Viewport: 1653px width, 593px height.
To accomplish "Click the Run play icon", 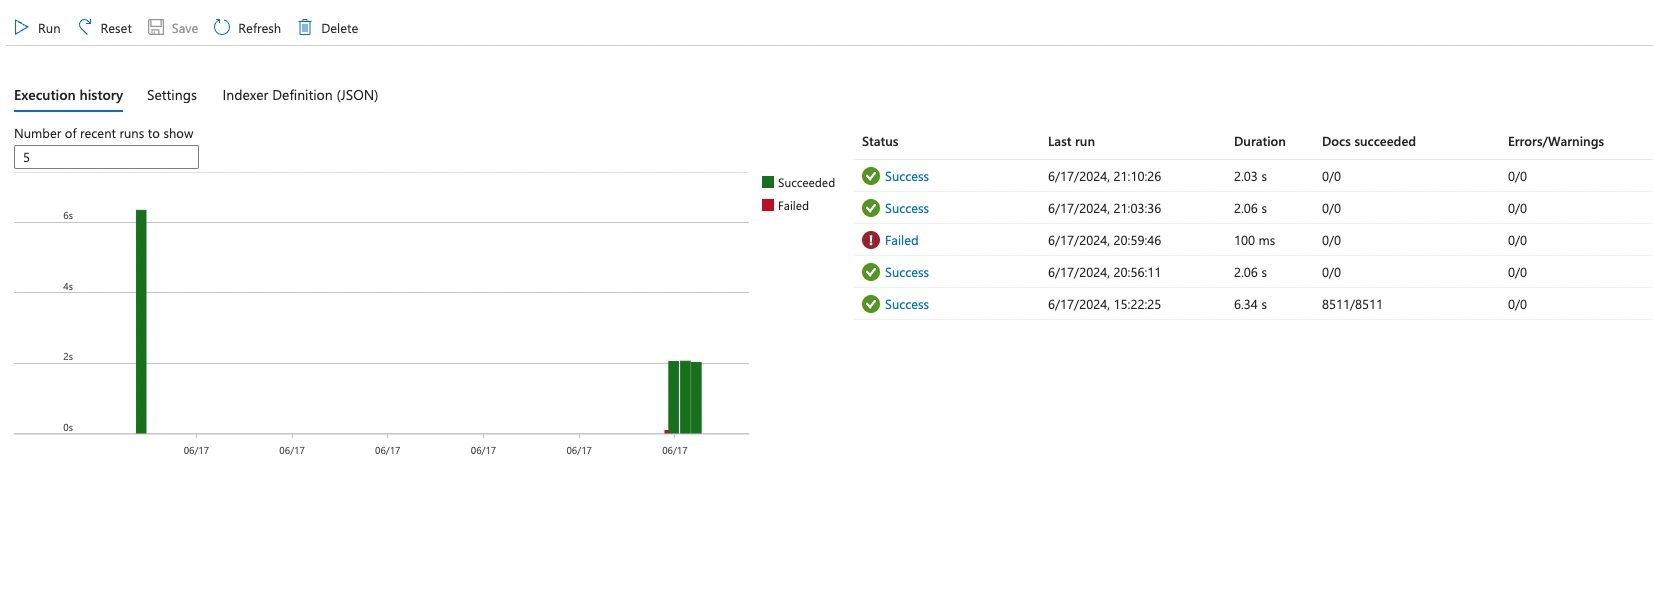I will [21, 28].
